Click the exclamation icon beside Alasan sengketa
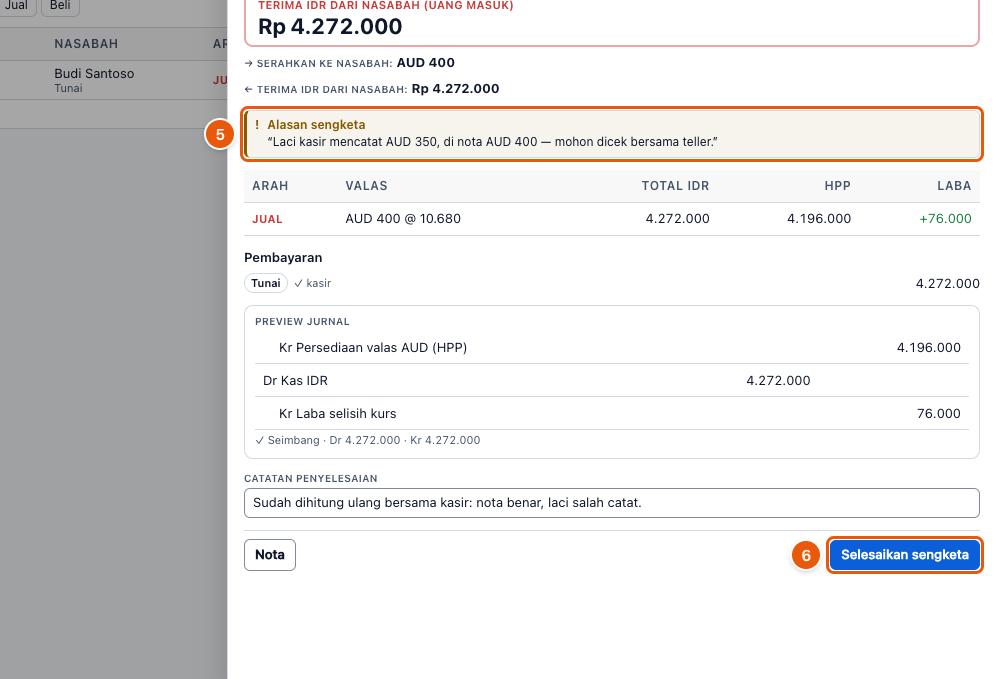This screenshot has height=679, width=996. click(x=257, y=125)
